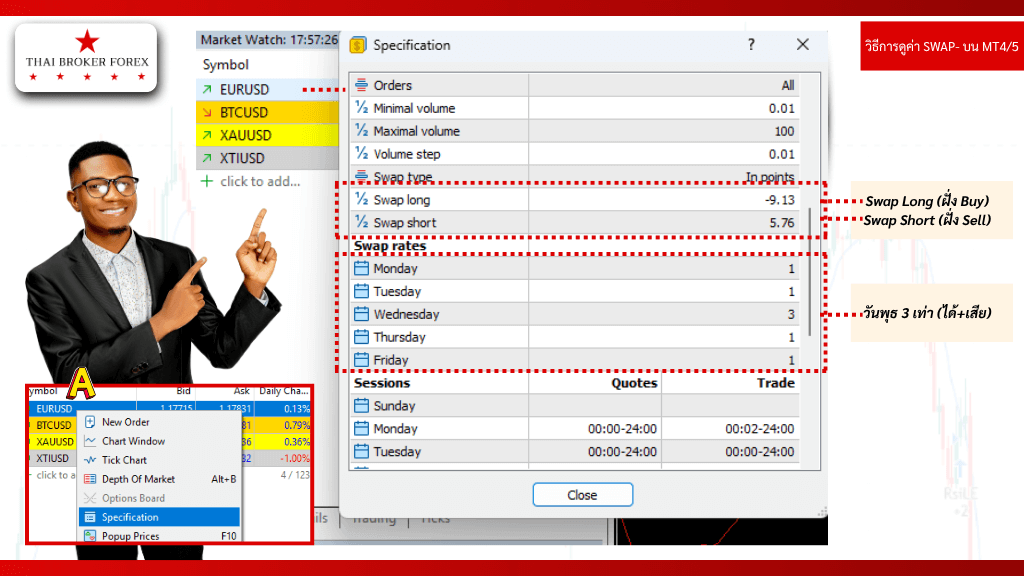Click the Specification icon in the context menu
Image resolution: width=1024 pixels, height=576 pixels.
click(x=90, y=517)
